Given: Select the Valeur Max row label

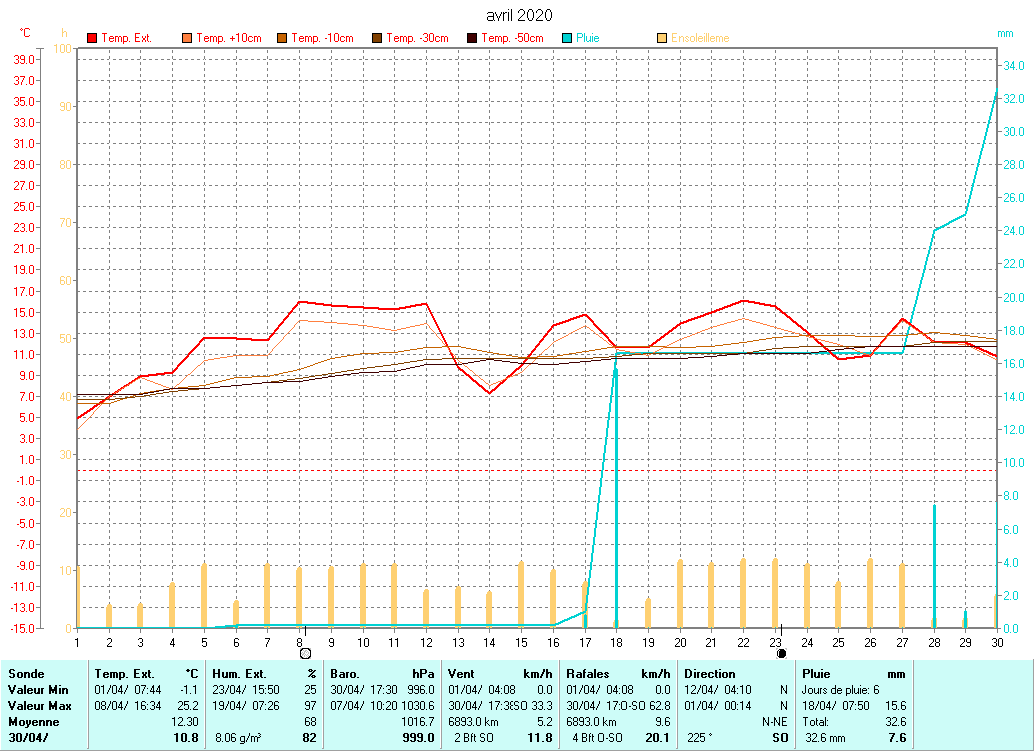Looking at the screenshot, I should tap(39, 706).
